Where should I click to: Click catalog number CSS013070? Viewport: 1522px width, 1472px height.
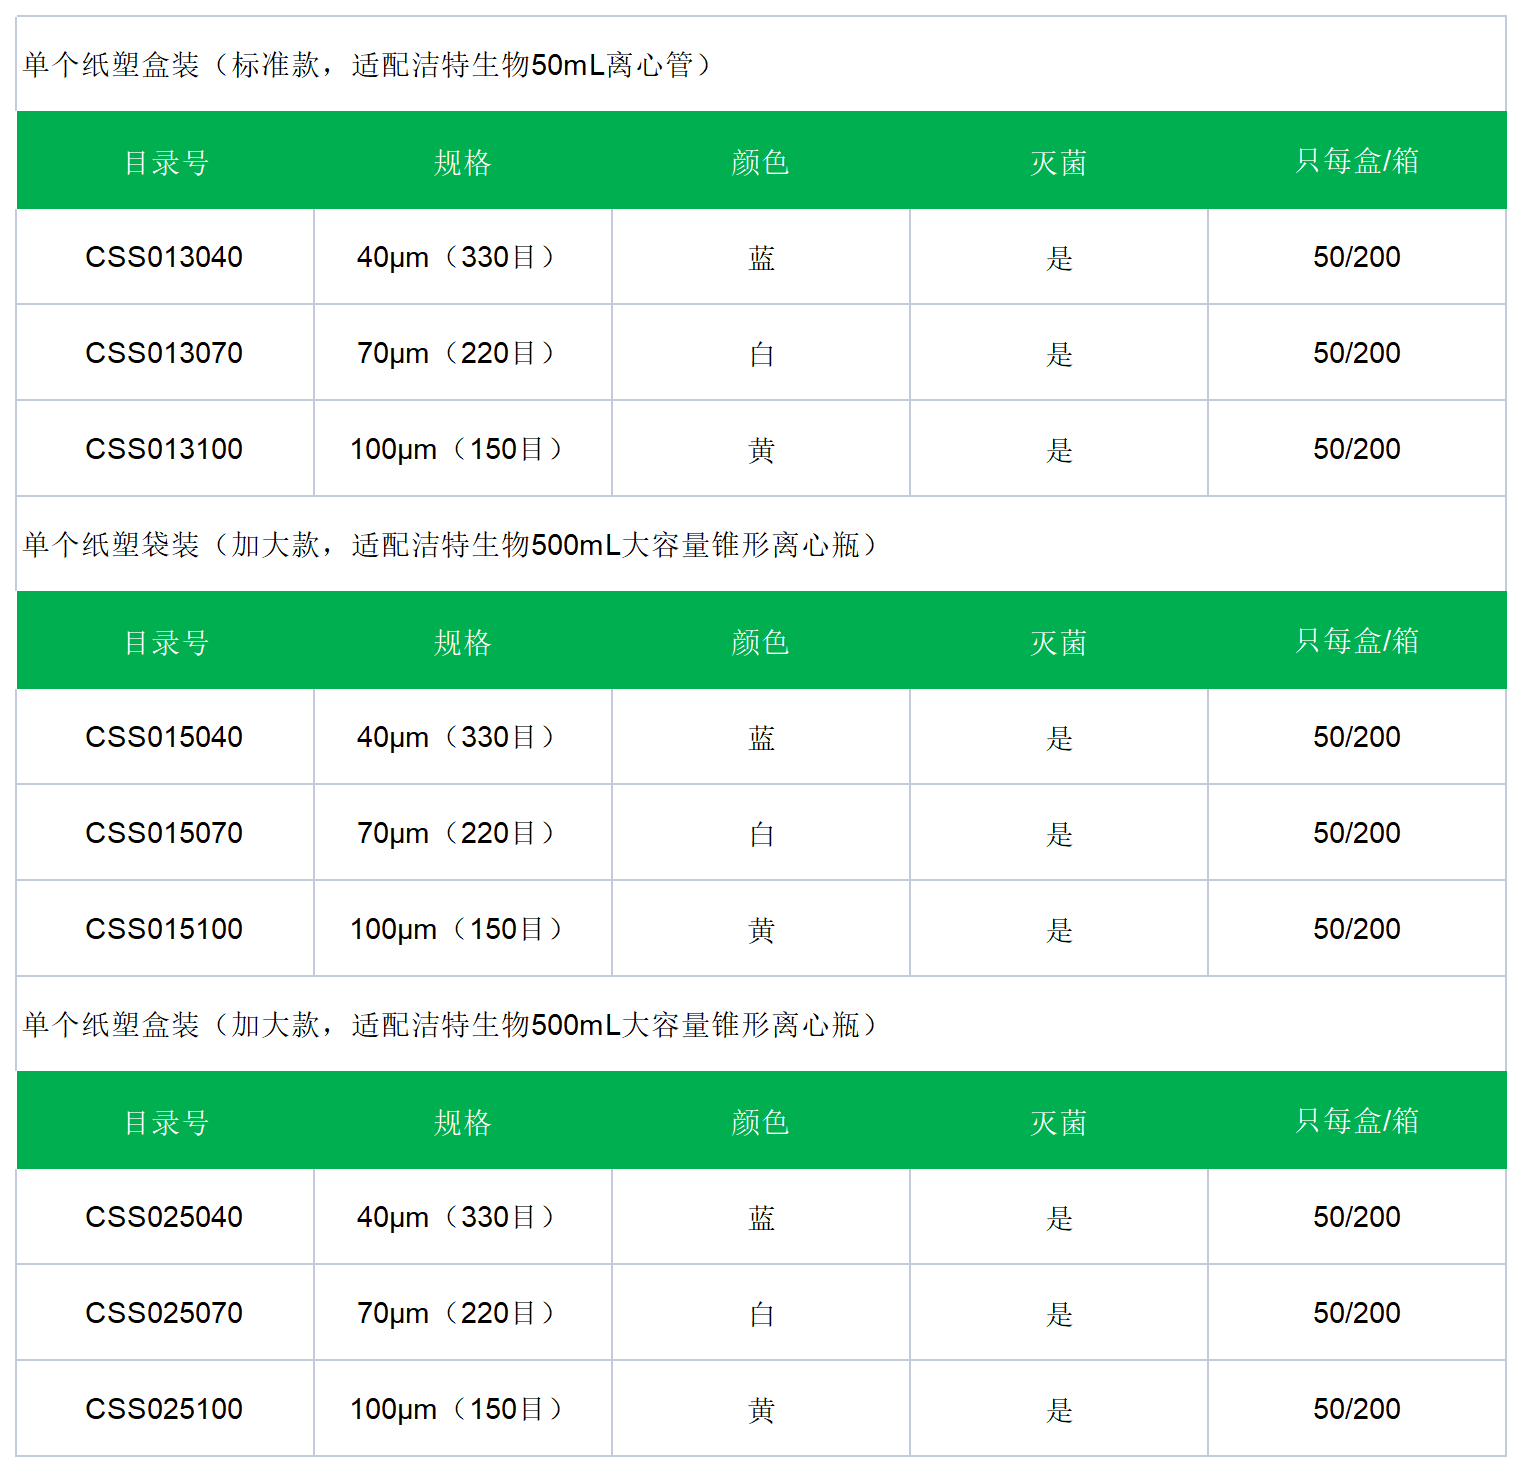[x=164, y=353]
